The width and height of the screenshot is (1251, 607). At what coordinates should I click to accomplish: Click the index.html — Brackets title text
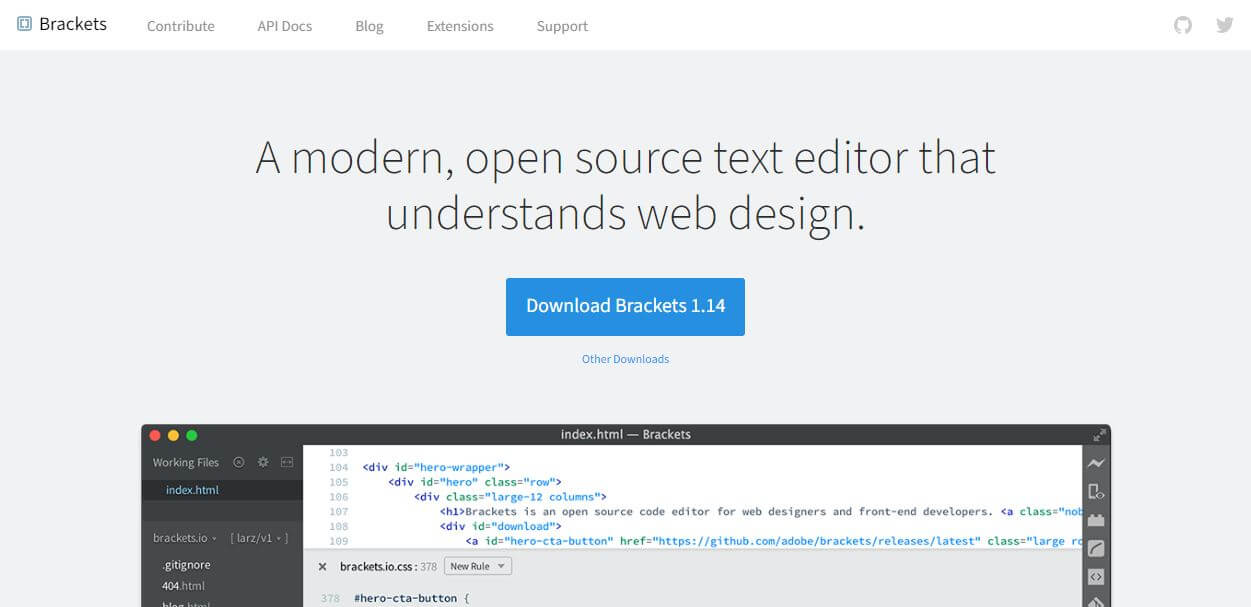coord(626,435)
